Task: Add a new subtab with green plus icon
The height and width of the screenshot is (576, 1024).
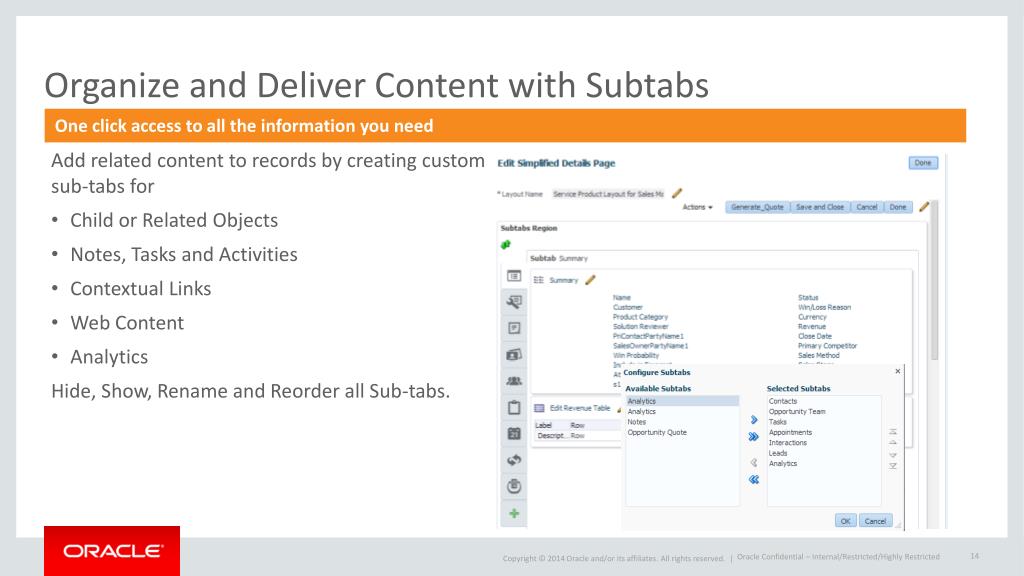Action: [514, 513]
